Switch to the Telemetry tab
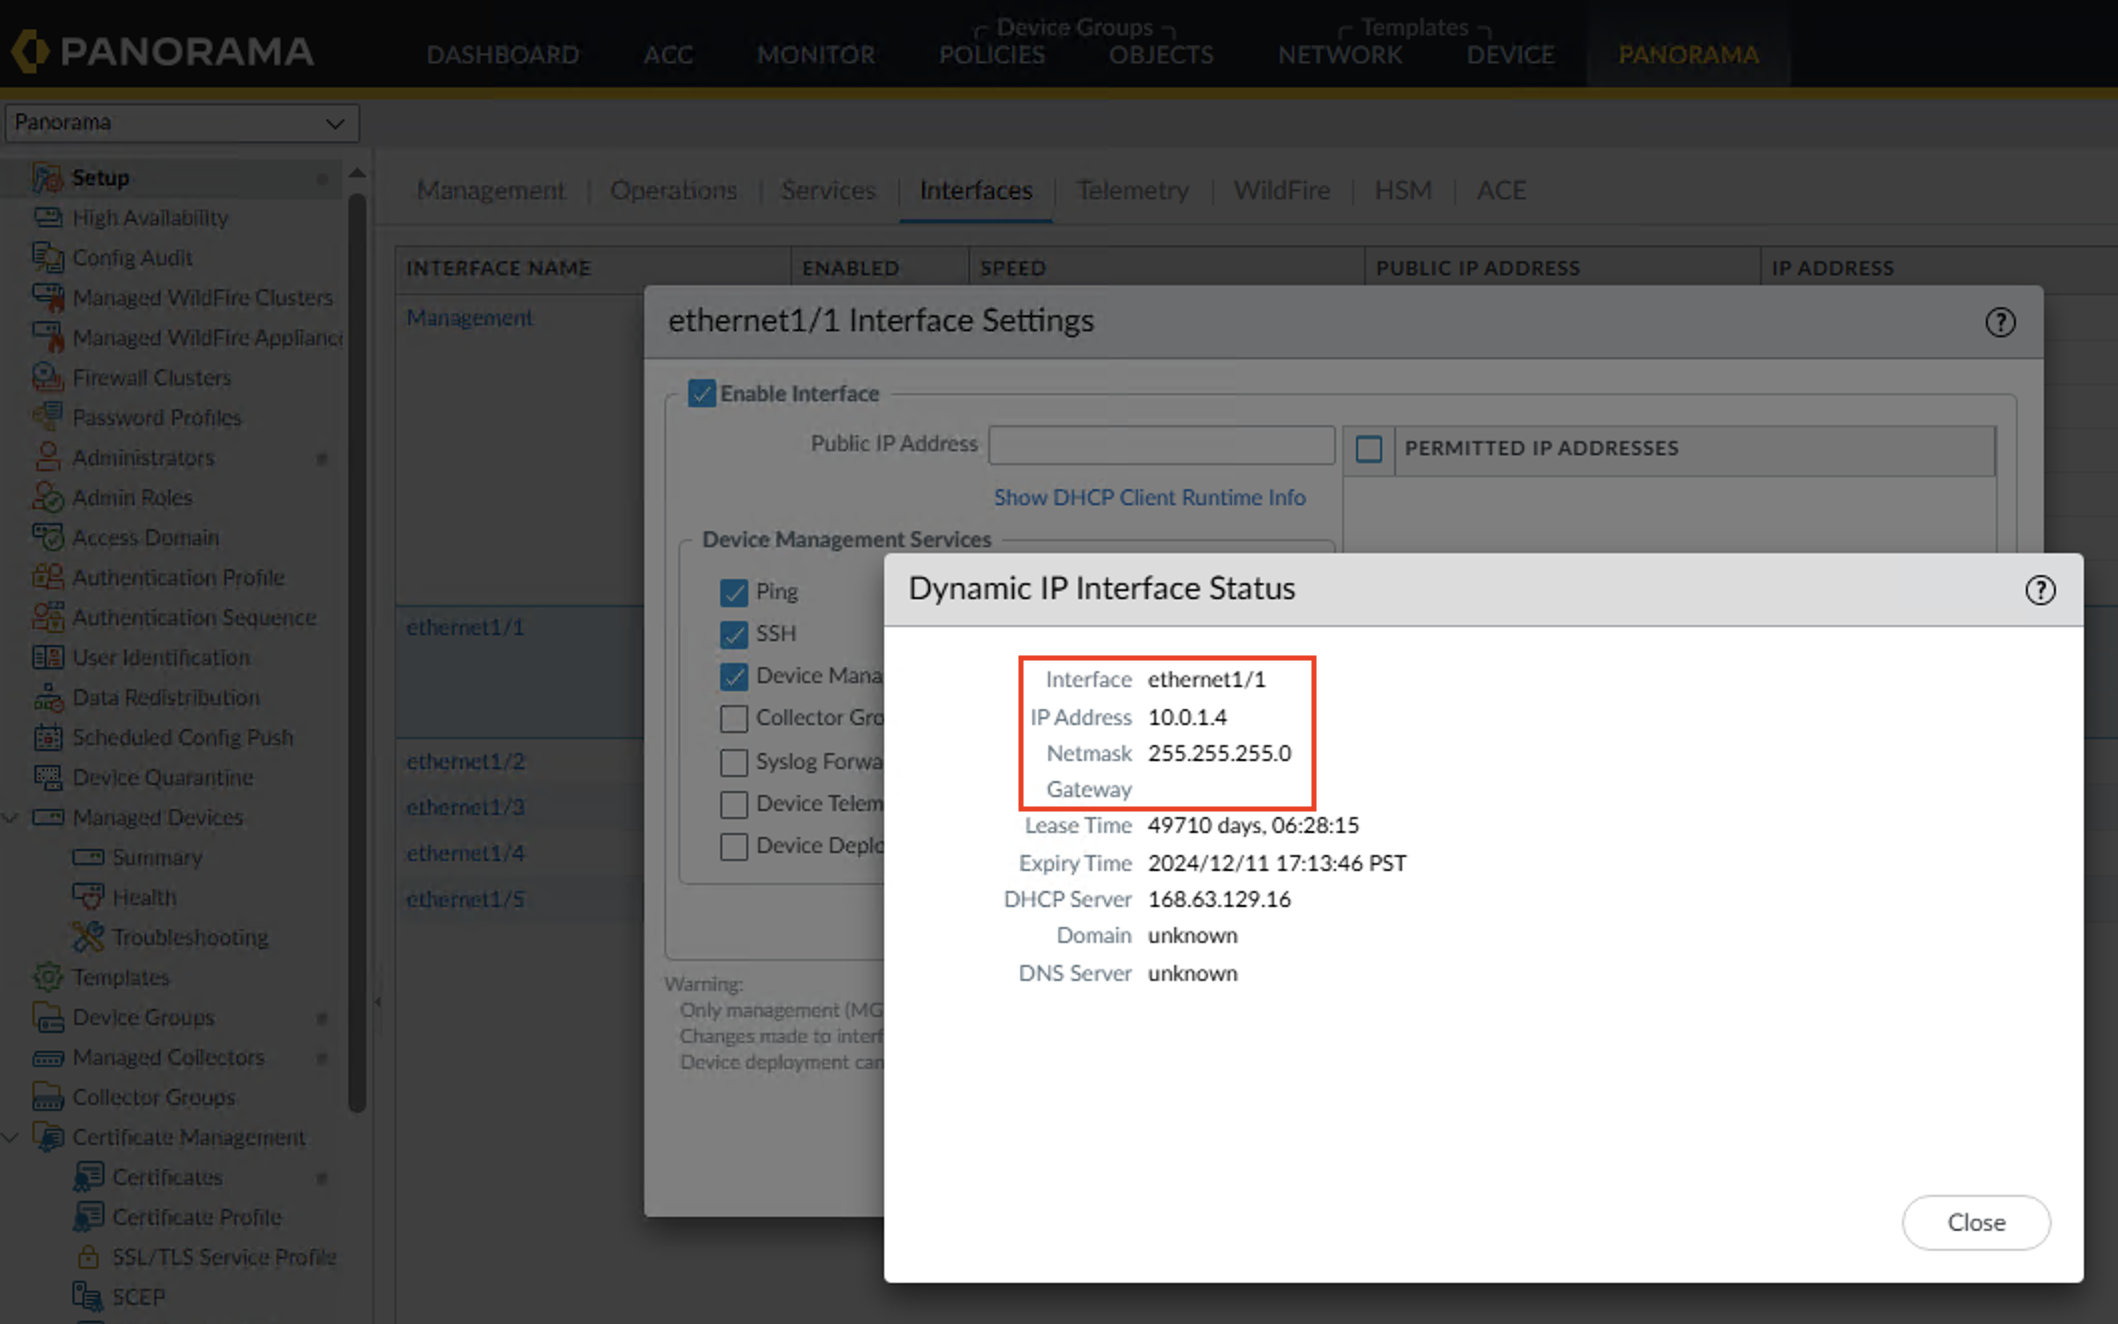Screen dimensions: 2118x1324 click(x=1132, y=190)
